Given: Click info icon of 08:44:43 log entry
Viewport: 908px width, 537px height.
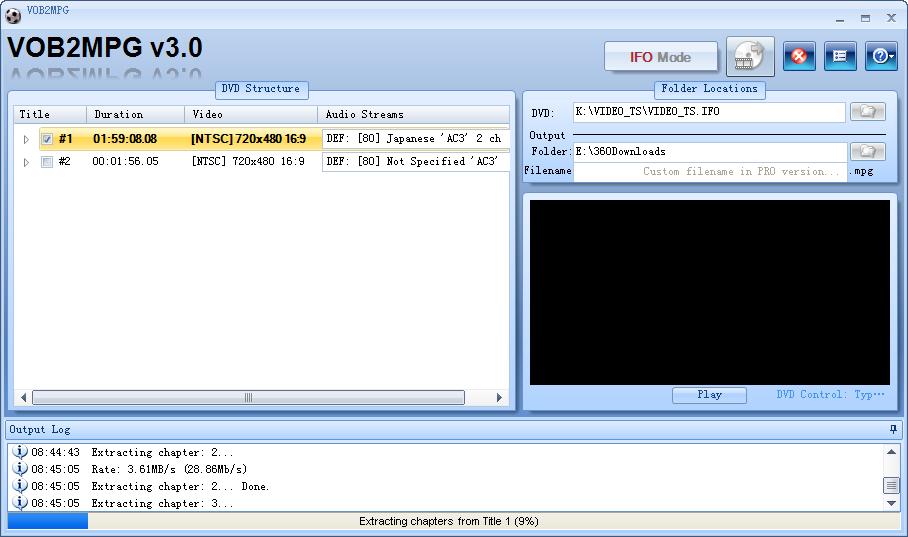Looking at the screenshot, I should 20,451.
